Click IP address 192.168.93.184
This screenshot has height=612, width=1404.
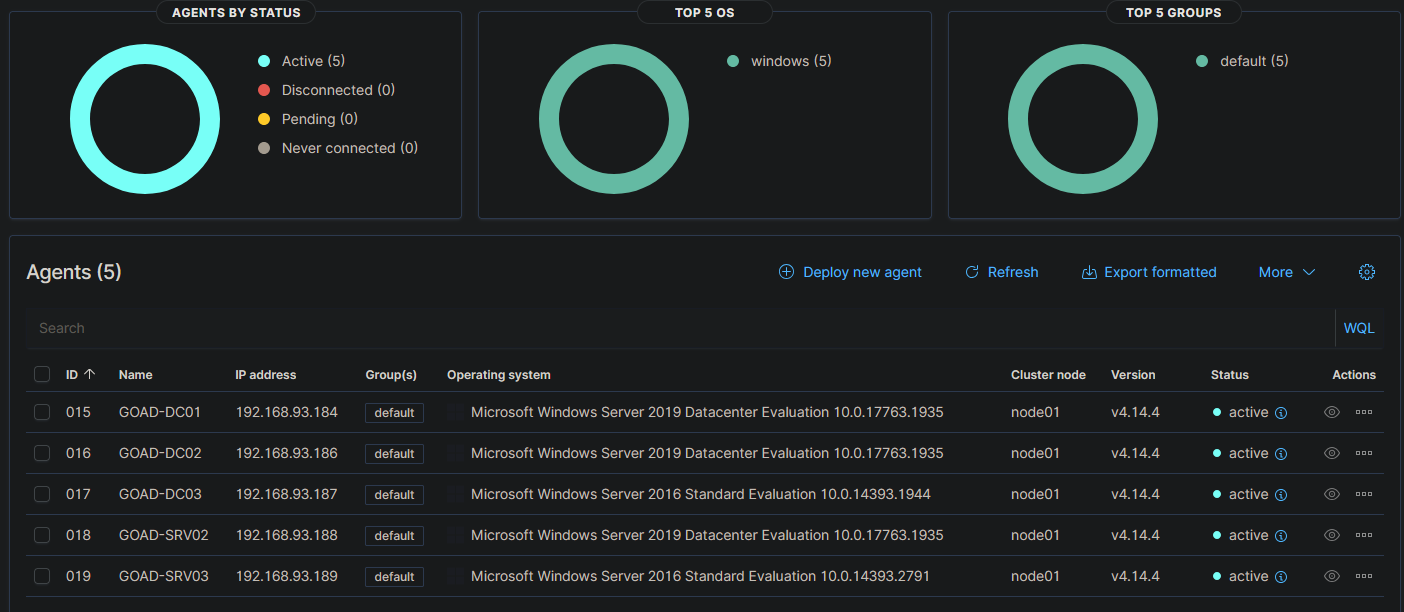point(287,412)
